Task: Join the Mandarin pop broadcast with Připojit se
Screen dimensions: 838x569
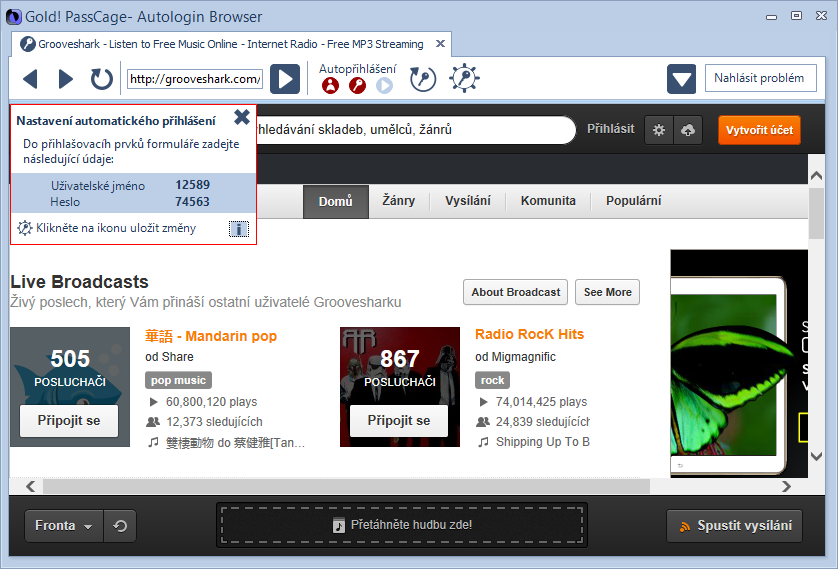Action: coord(69,421)
